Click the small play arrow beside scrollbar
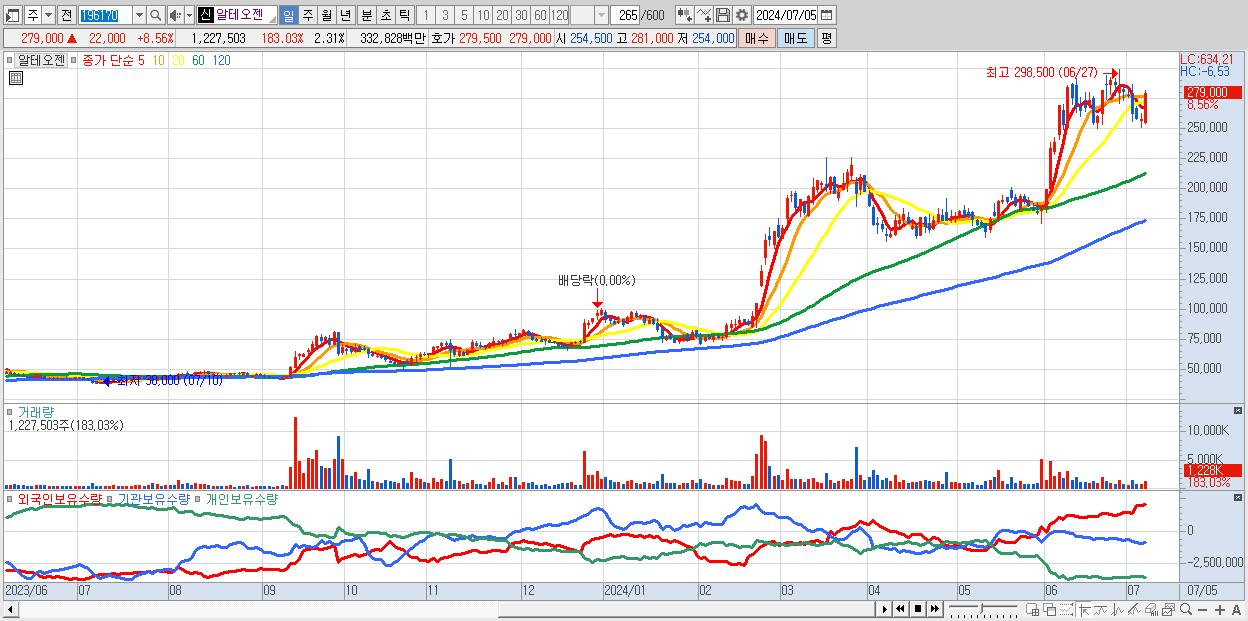 tap(885, 609)
